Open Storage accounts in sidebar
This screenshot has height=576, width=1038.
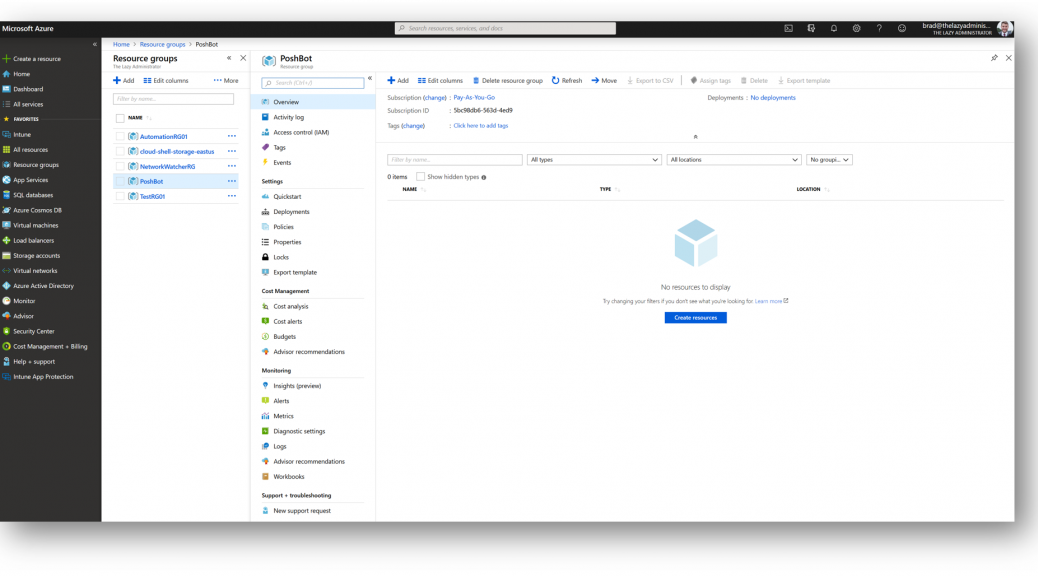(x=31, y=256)
